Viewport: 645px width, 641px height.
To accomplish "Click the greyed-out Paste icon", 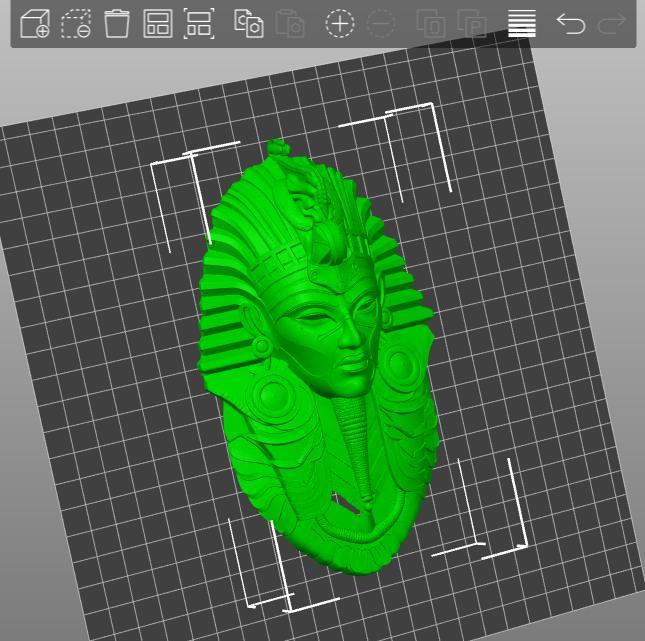I will (x=290, y=24).
